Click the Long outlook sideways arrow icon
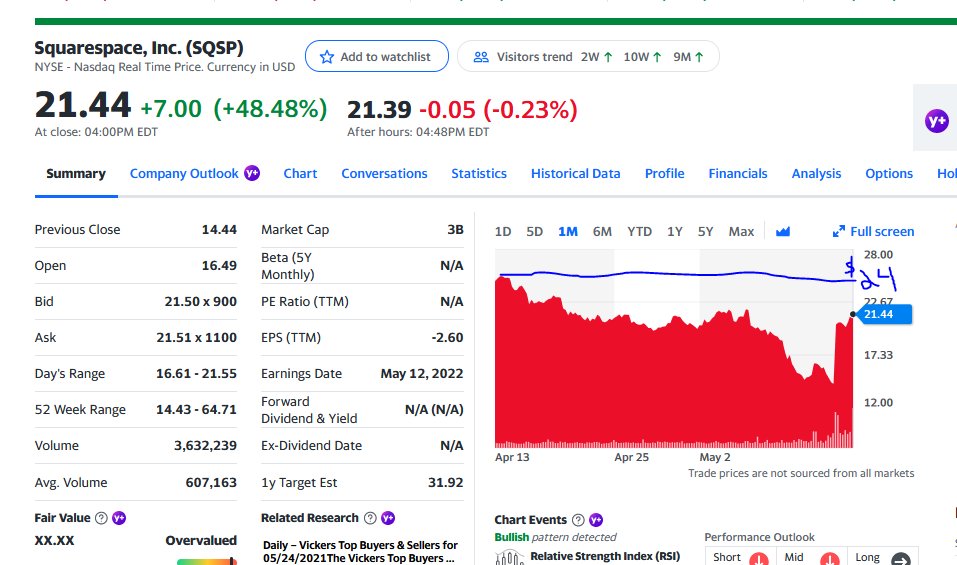This screenshot has height=565, width=957. point(901,560)
